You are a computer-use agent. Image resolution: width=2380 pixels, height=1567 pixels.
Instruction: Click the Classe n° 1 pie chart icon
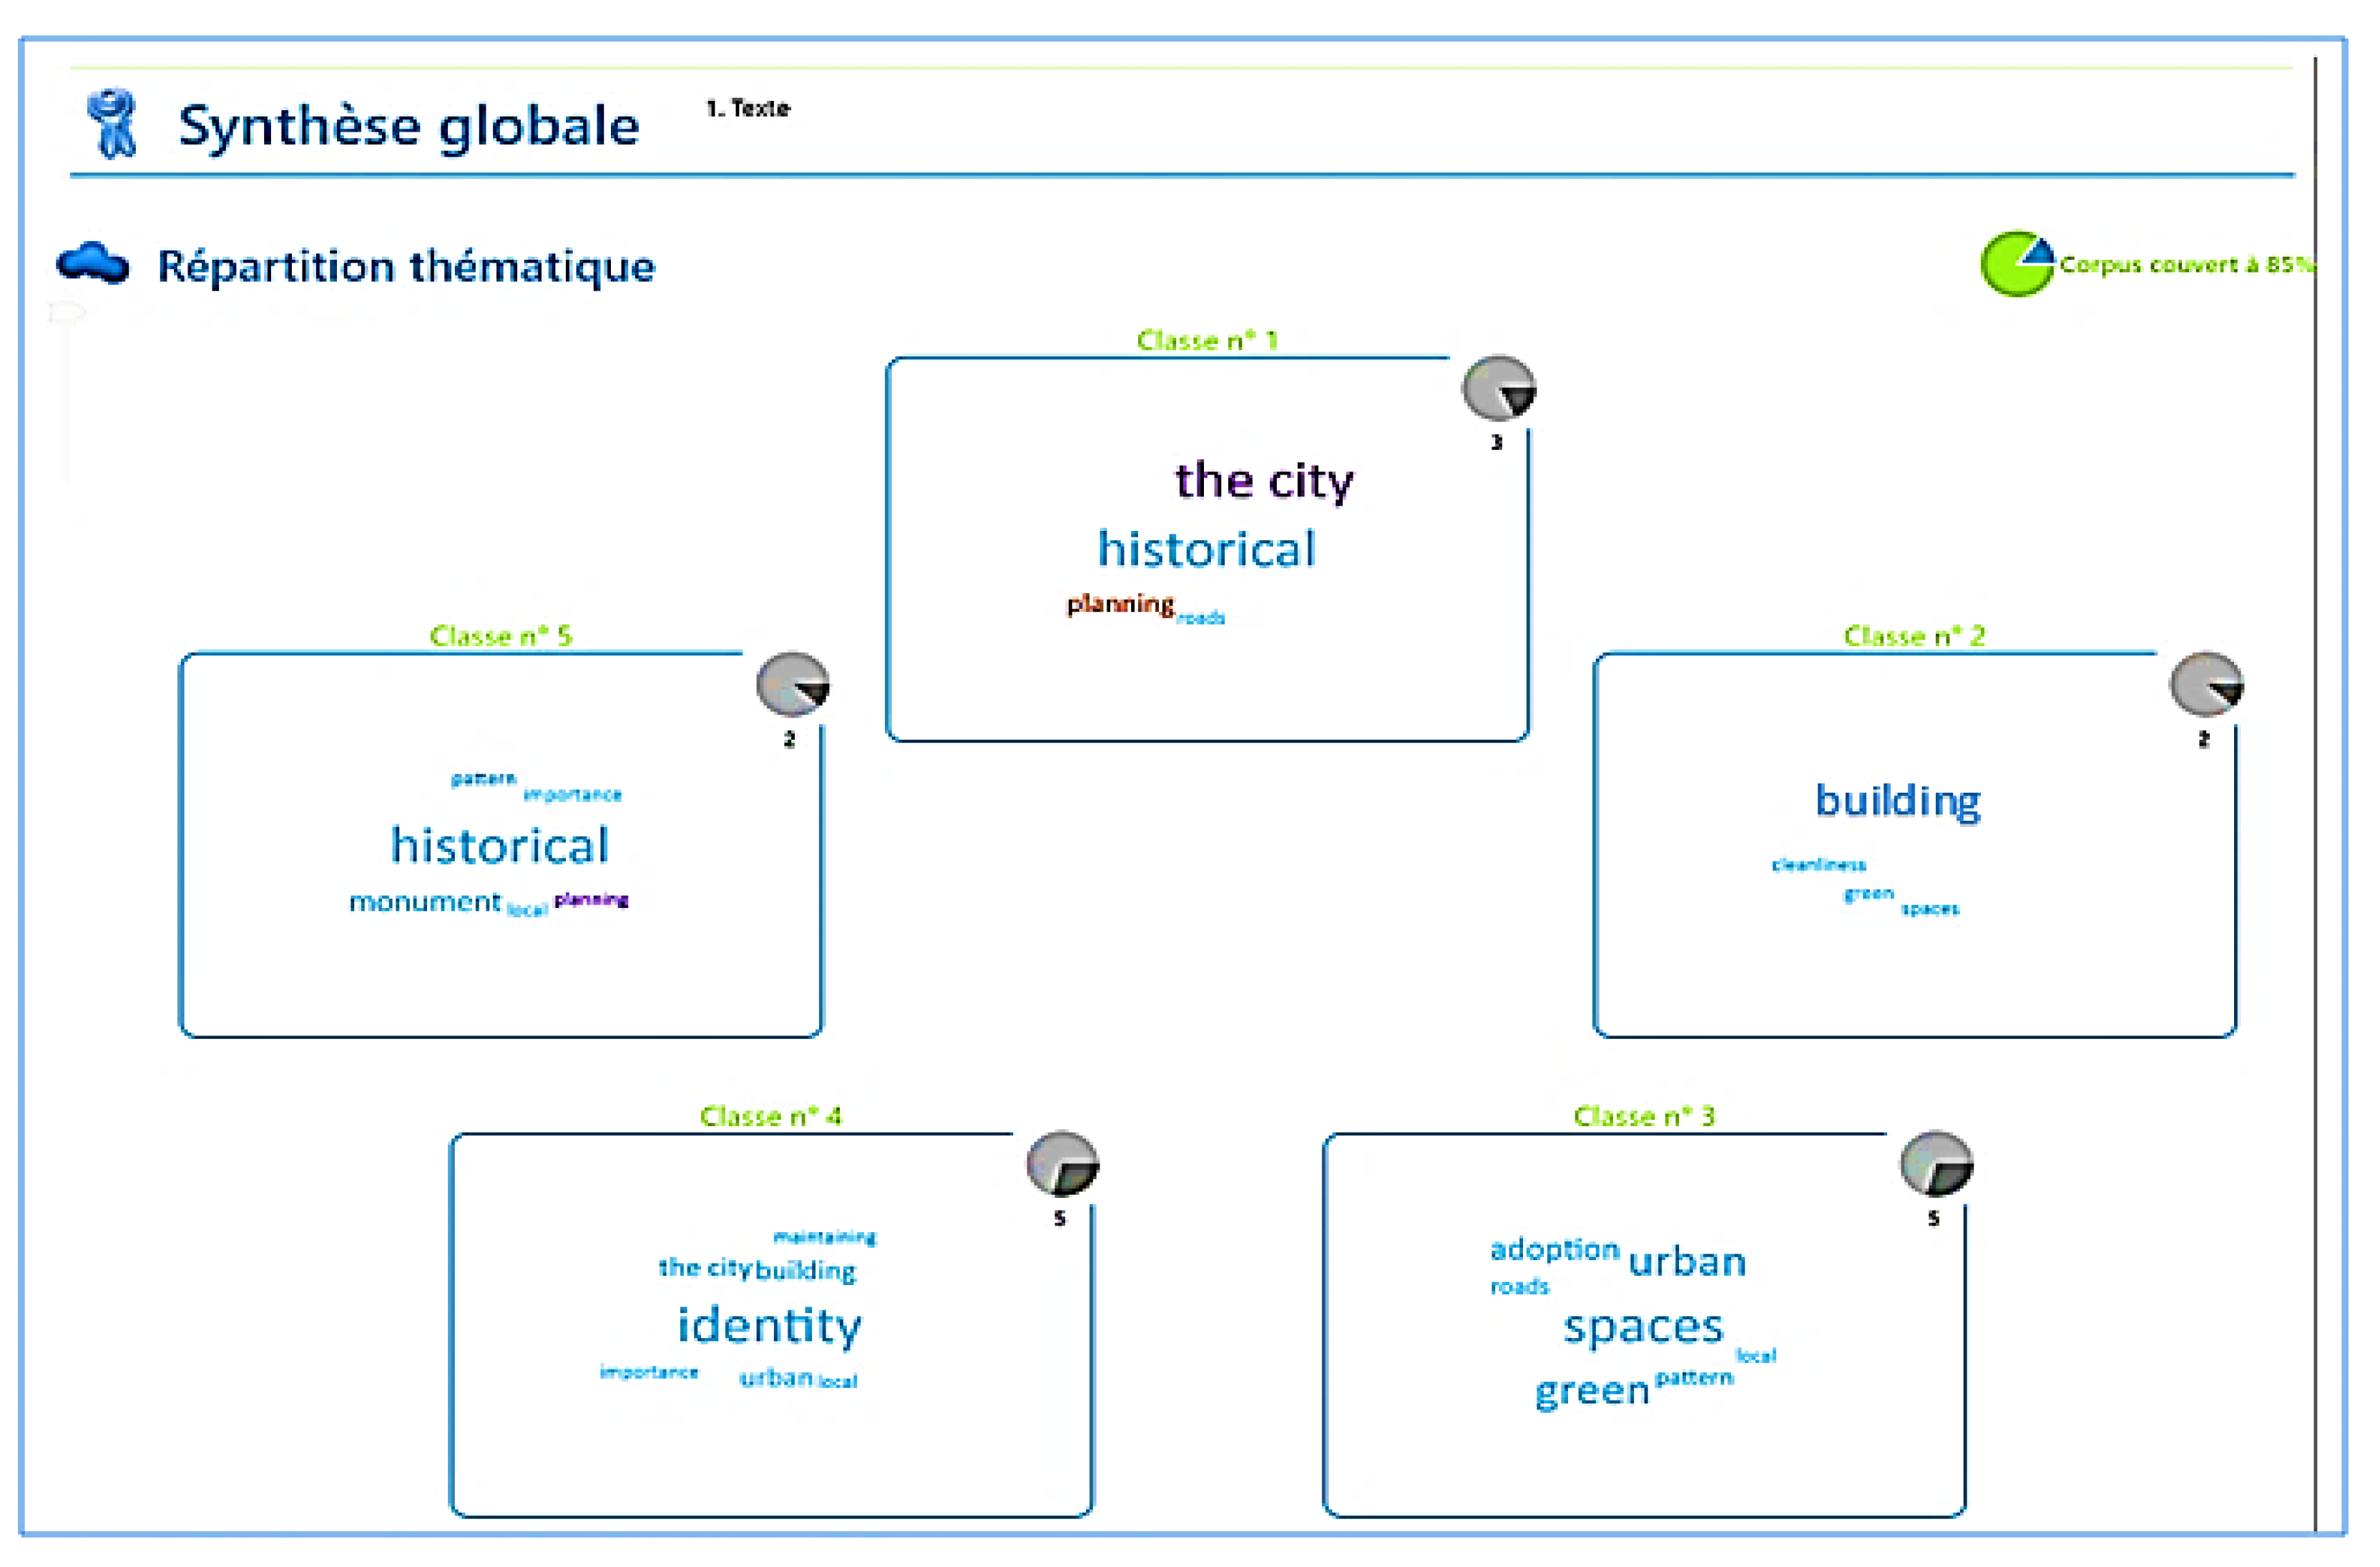(1498, 388)
